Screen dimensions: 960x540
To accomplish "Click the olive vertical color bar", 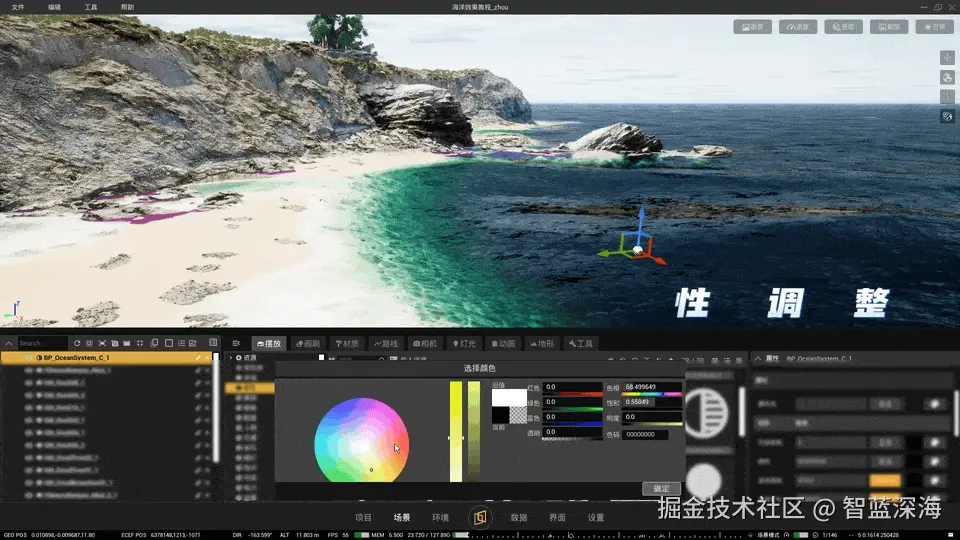I will point(474,431).
